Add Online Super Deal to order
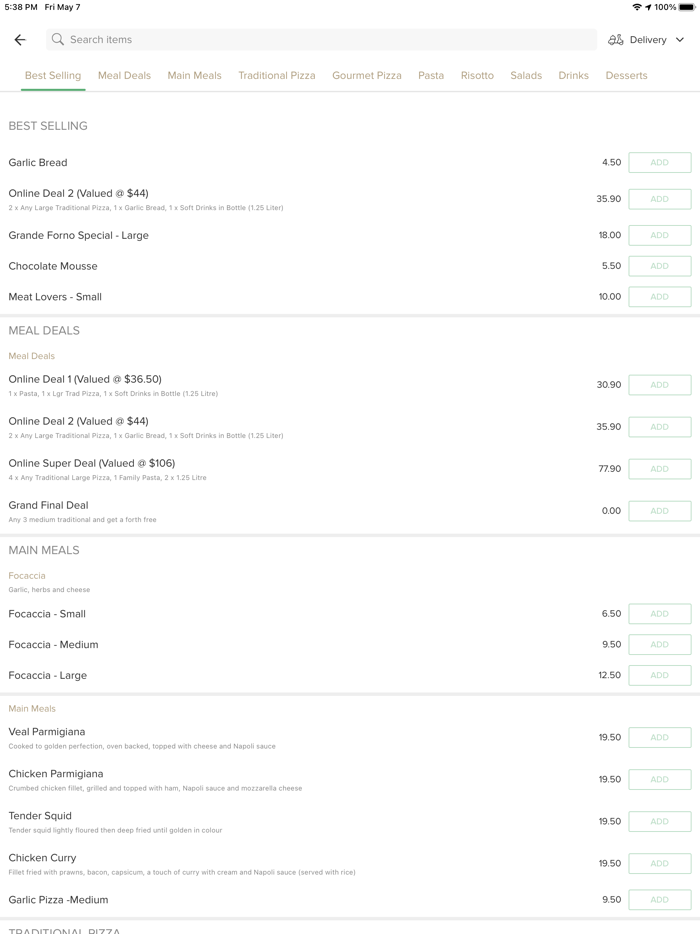Image resolution: width=700 pixels, height=934 pixels. click(x=659, y=469)
